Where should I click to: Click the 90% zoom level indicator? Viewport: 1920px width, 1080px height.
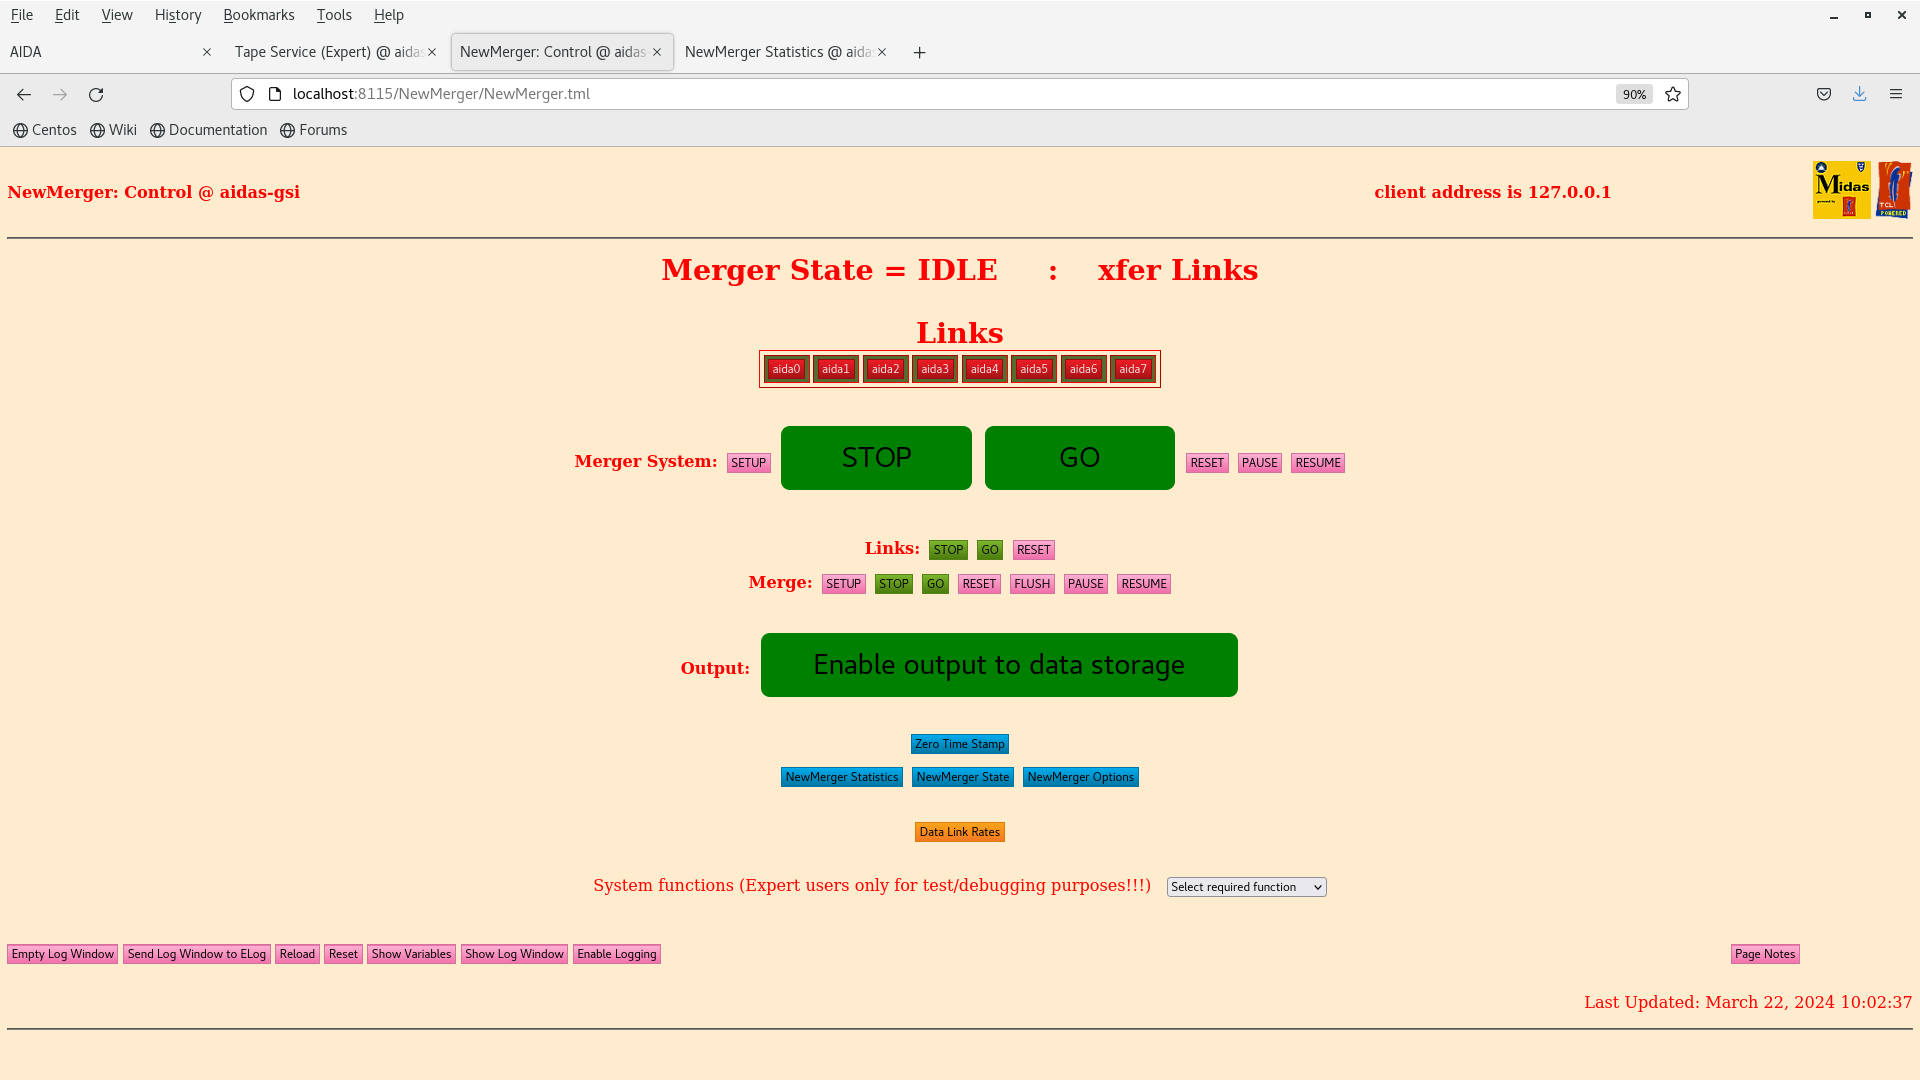coord(1634,94)
